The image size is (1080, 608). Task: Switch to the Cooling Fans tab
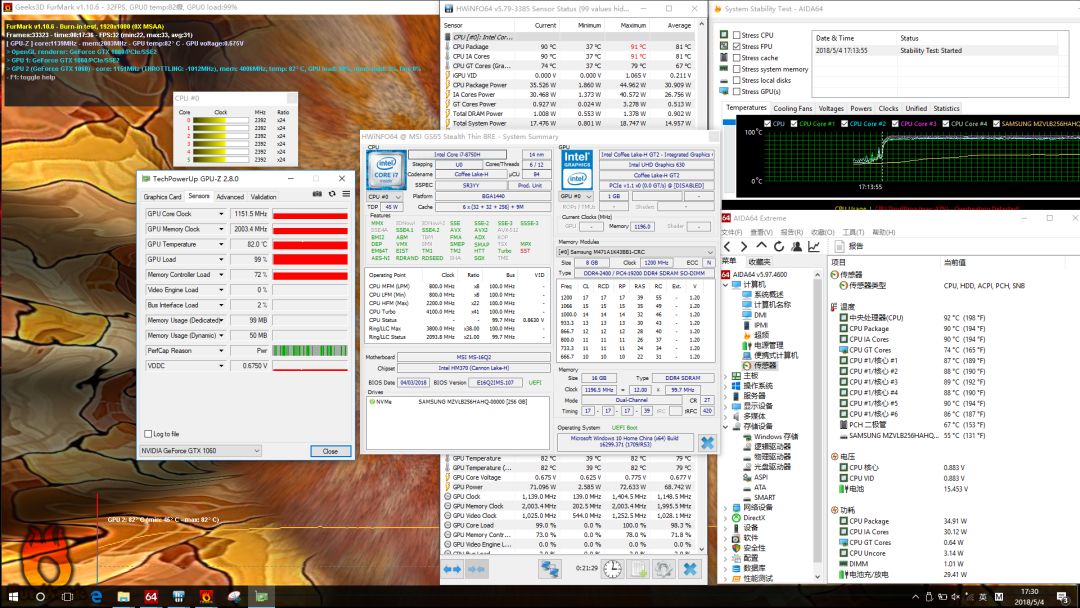(792, 108)
